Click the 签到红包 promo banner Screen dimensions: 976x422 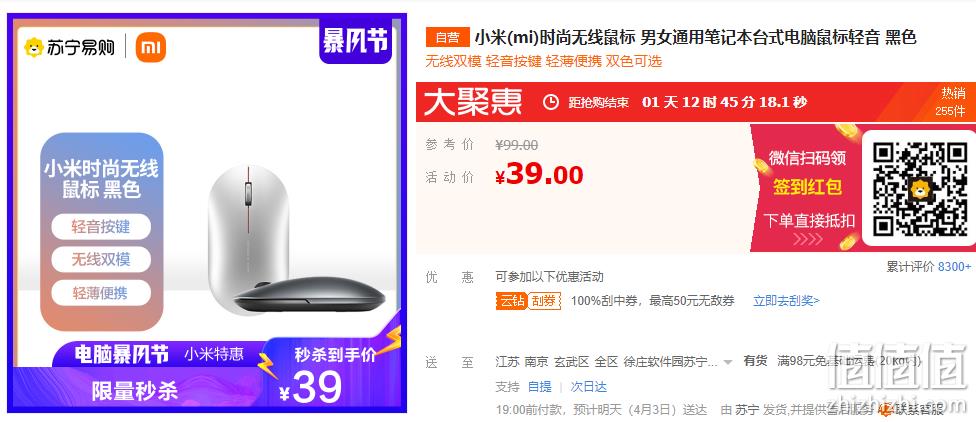coord(807,187)
